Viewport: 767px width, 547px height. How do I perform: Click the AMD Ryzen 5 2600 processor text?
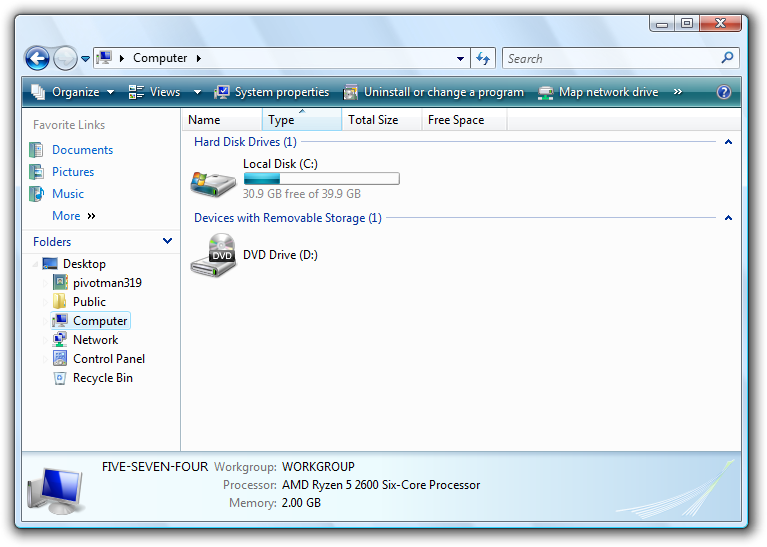381,485
